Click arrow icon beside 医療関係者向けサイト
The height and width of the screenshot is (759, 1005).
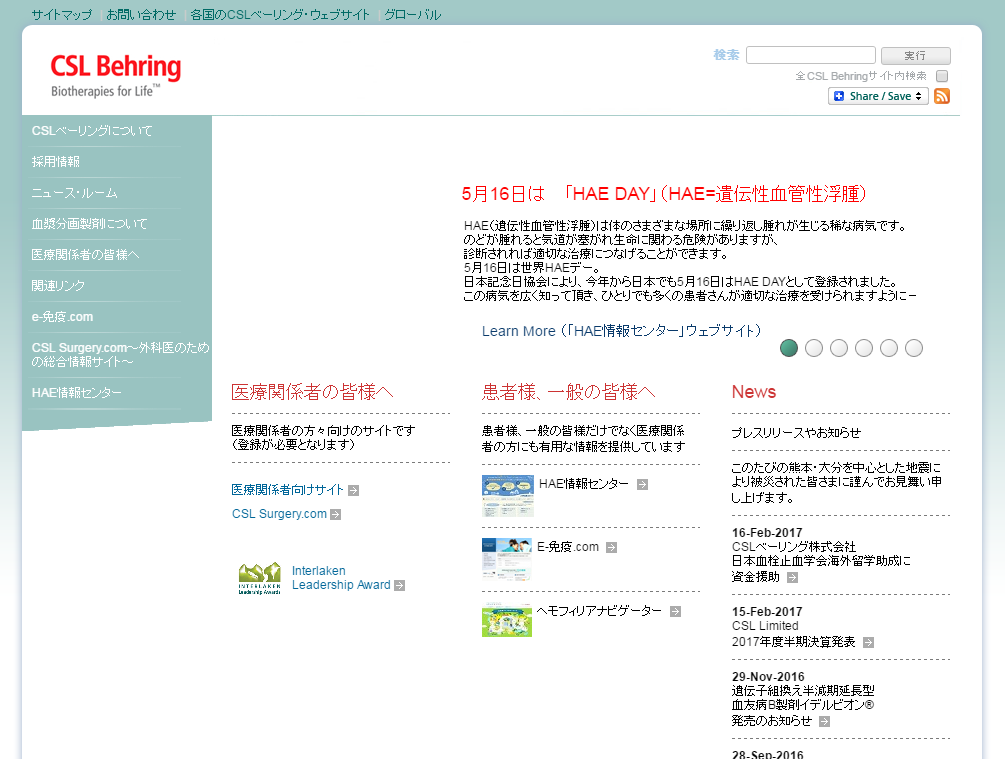(x=353, y=490)
